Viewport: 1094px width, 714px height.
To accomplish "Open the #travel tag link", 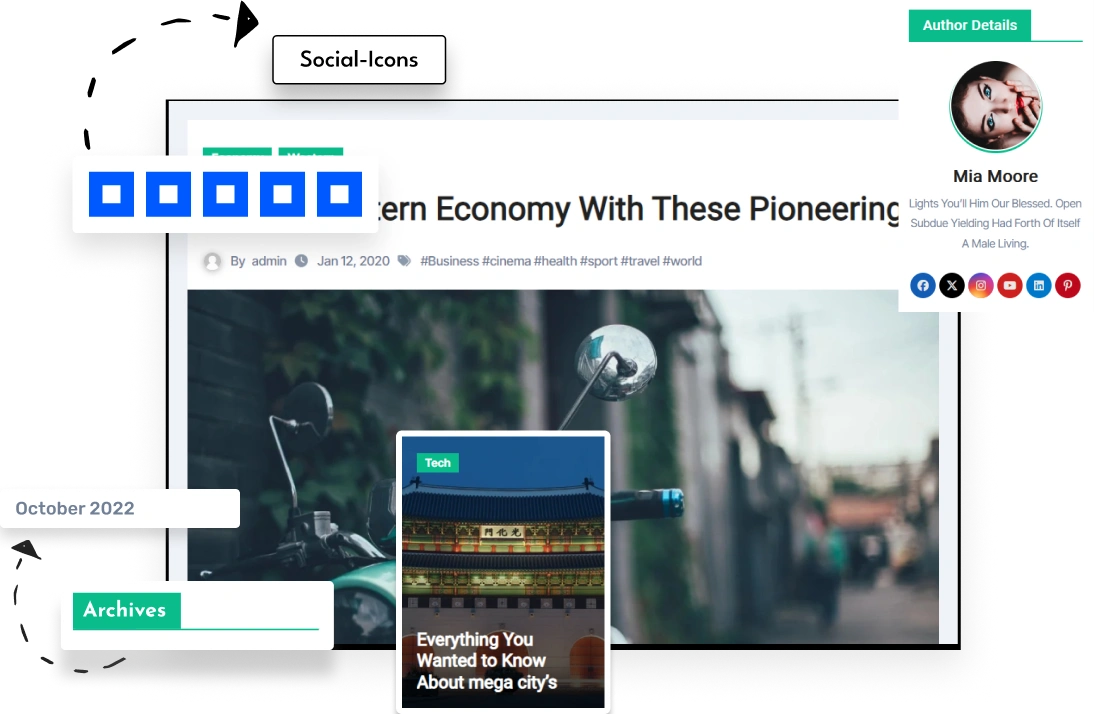I will pos(640,261).
